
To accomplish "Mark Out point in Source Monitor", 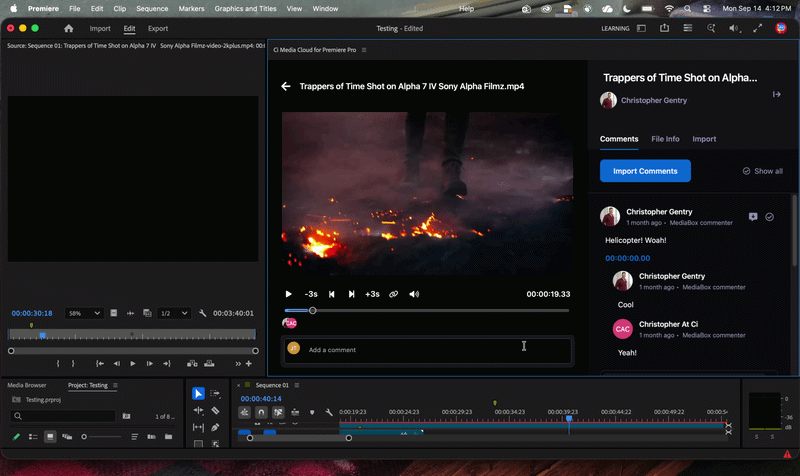I will tap(73, 364).
